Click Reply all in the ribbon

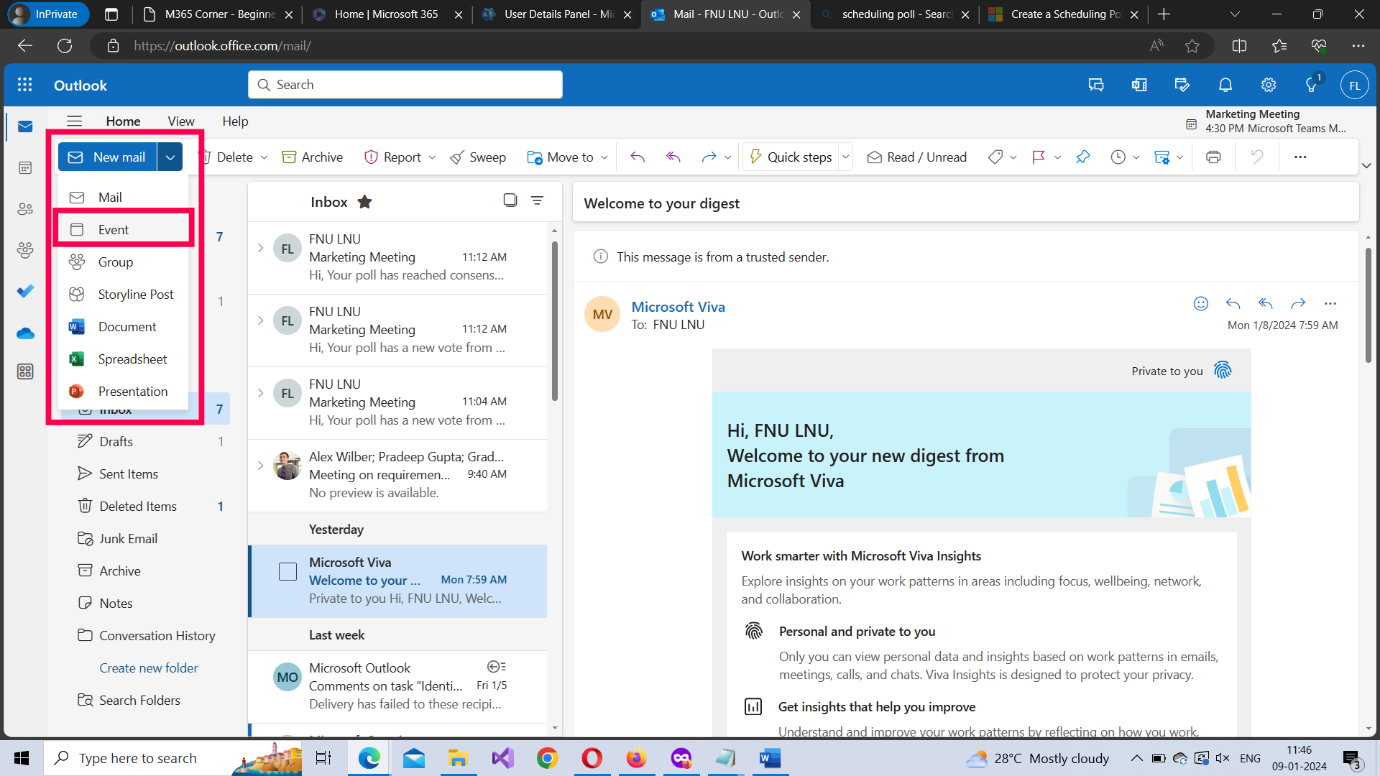[673, 157]
